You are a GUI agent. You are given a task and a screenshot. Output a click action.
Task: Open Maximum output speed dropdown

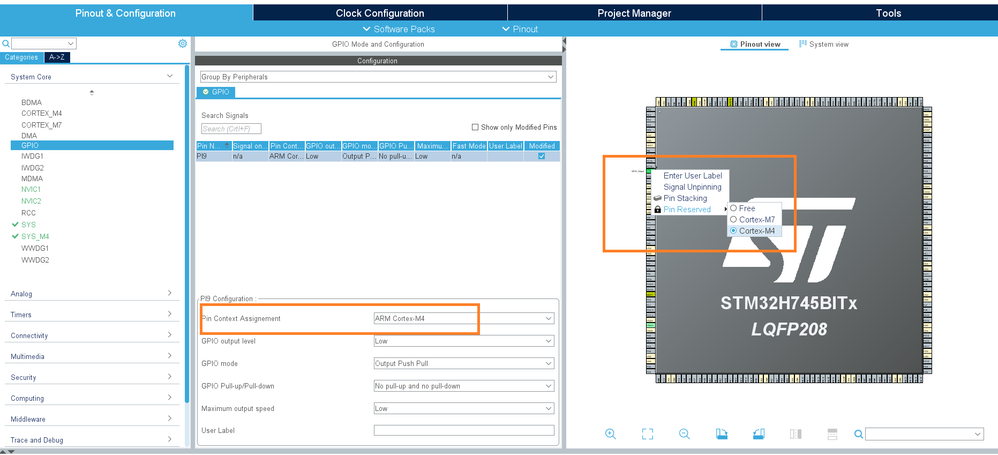464,408
